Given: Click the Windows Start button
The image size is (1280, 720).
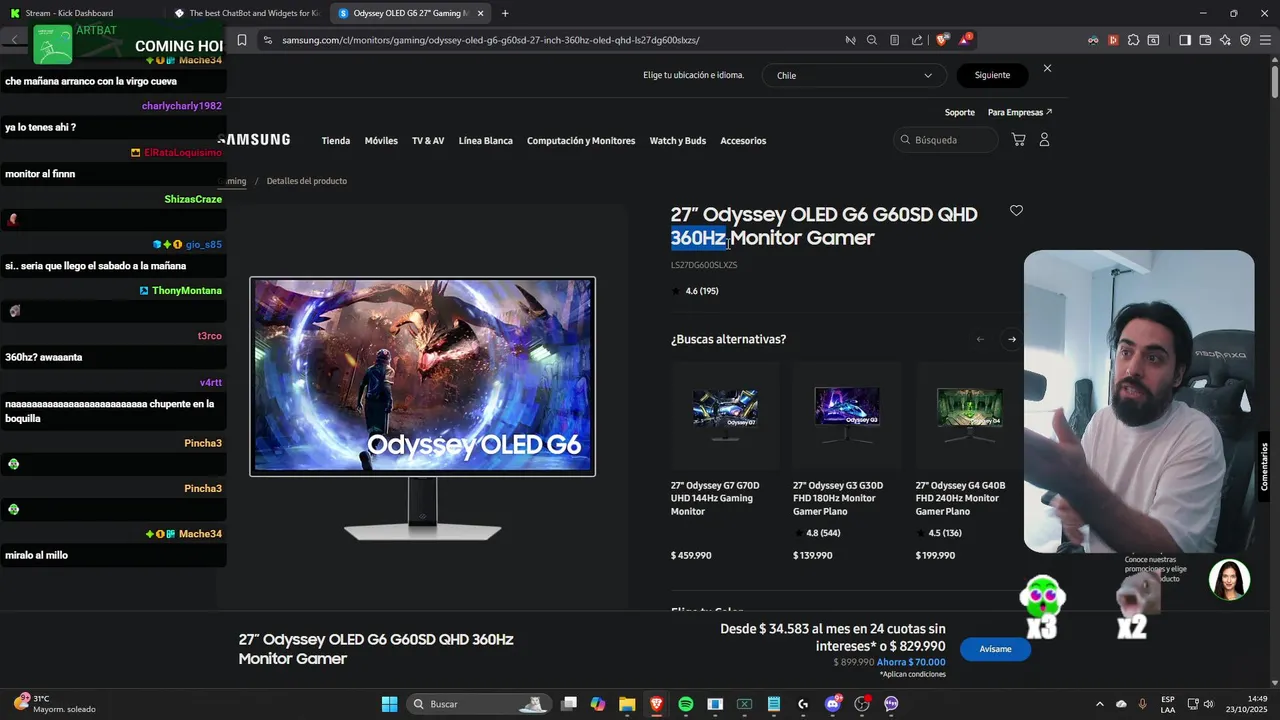Looking at the screenshot, I should coord(389,704).
